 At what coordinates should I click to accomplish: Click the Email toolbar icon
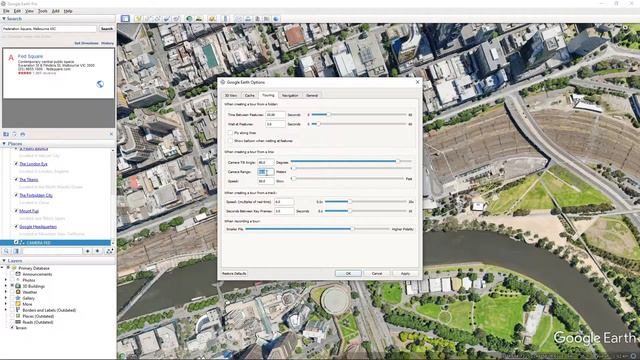238,19
